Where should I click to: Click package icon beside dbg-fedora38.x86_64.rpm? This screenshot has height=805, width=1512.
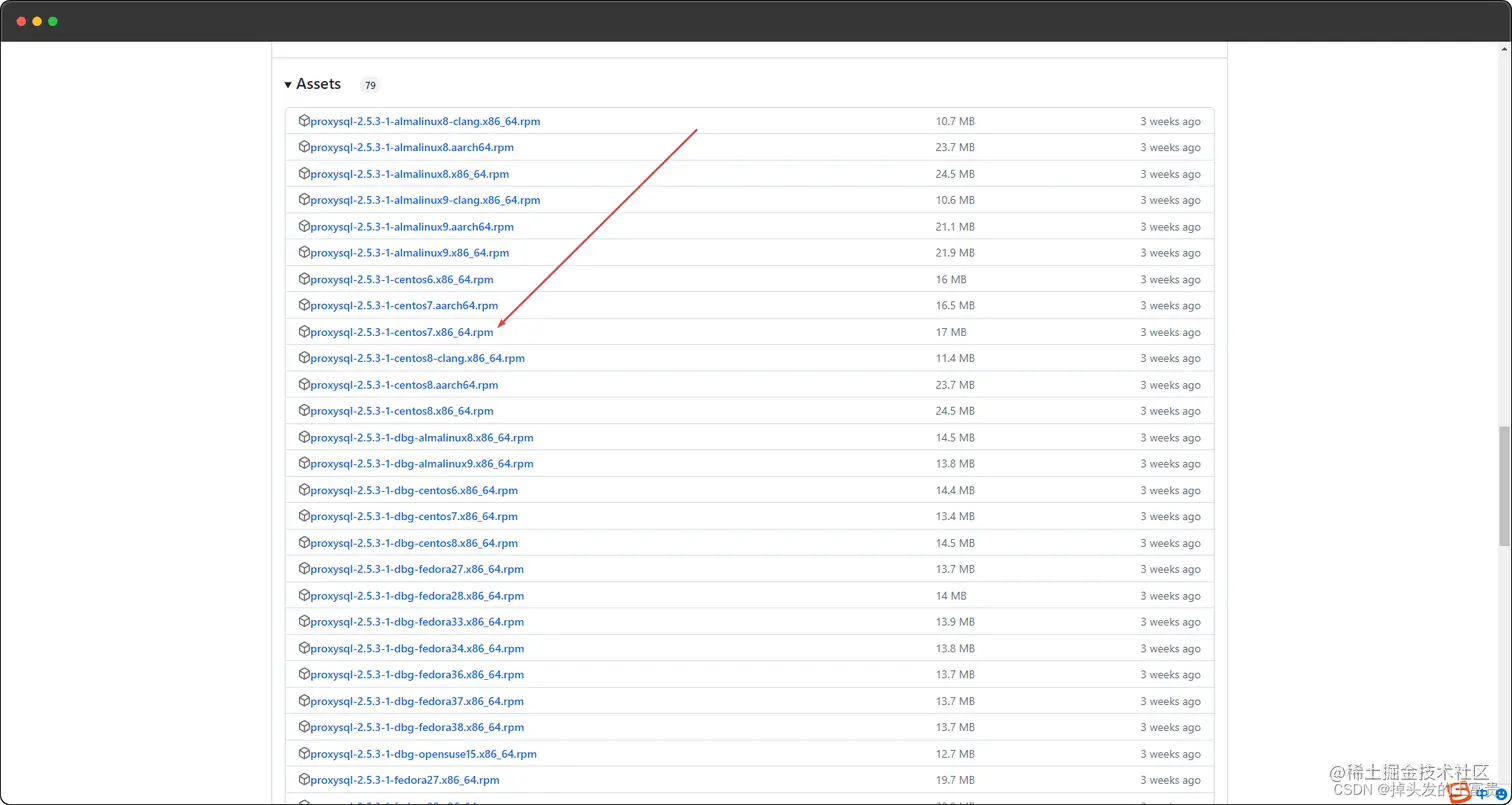tap(304, 727)
